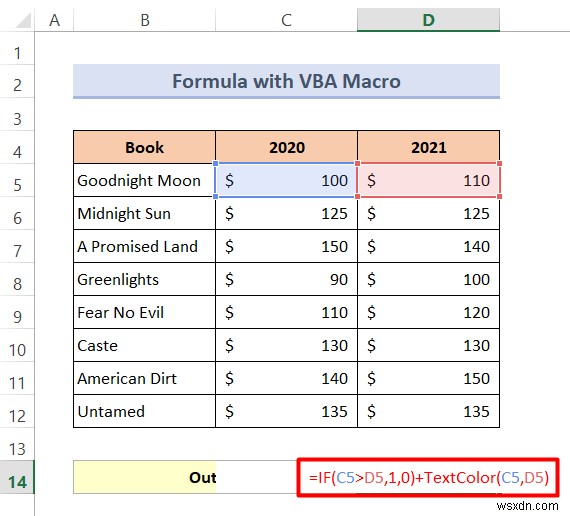Click the 2021 value 110 for Goodnight Moon

(428, 180)
